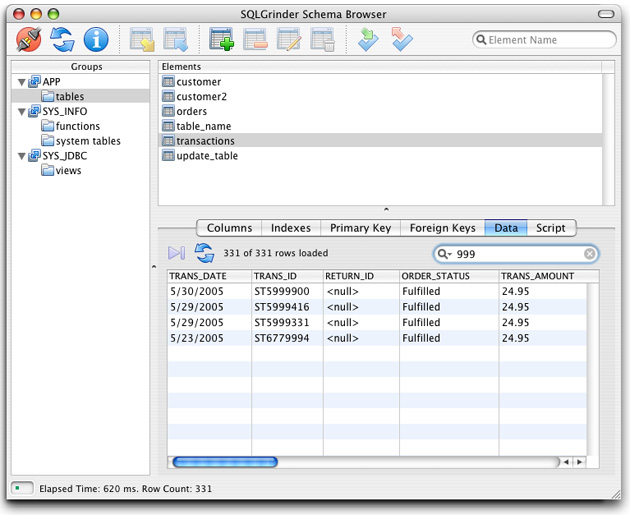Sort by TRANS_DATE column header

point(209,276)
